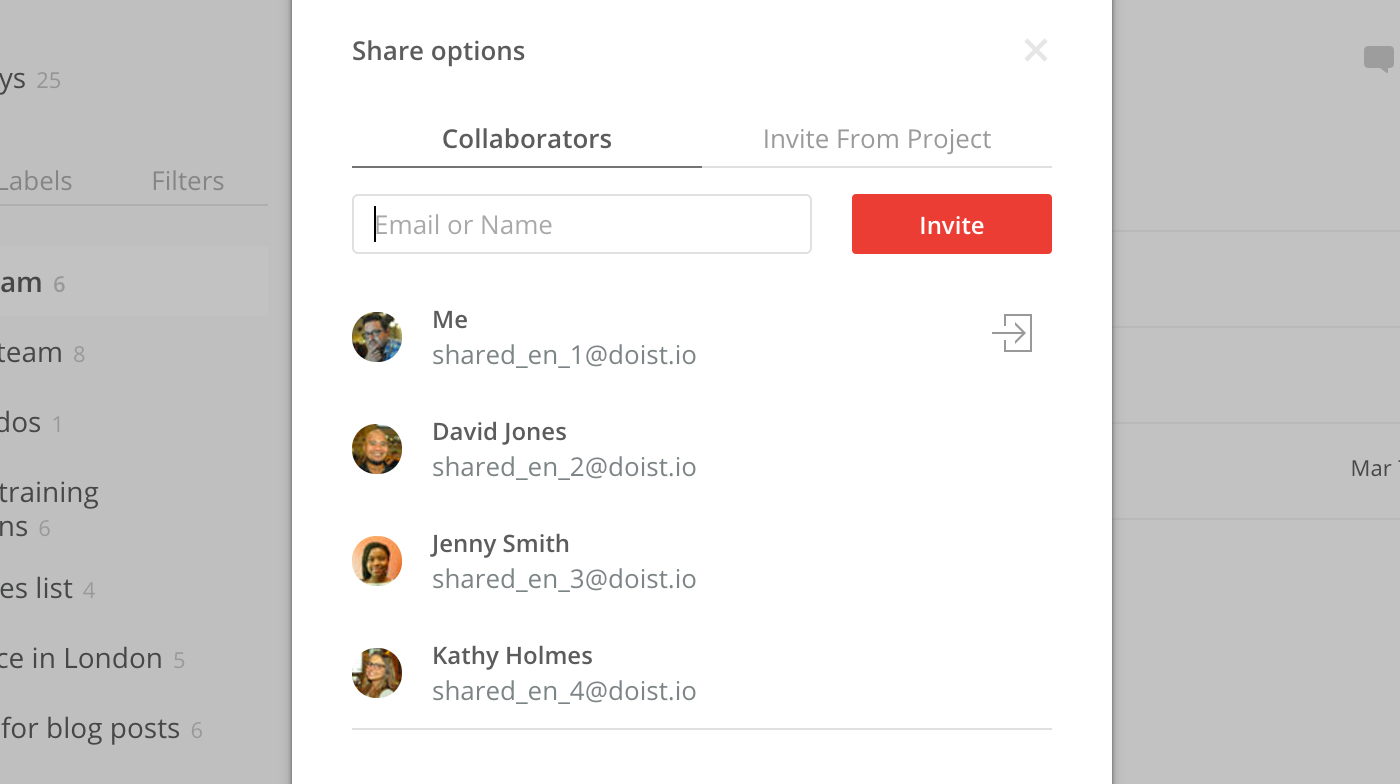
Task: Open the Filters section in sidebar
Action: click(x=187, y=181)
